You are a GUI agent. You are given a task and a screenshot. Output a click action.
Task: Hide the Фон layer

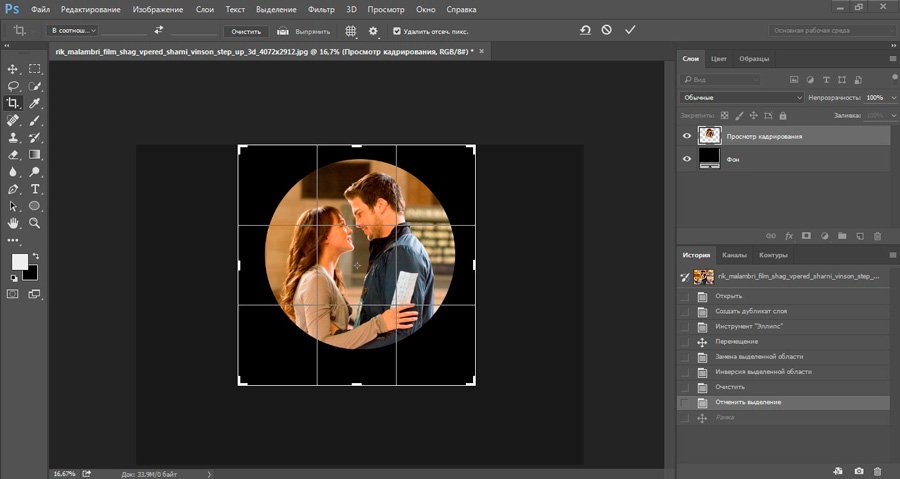[687, 159]
